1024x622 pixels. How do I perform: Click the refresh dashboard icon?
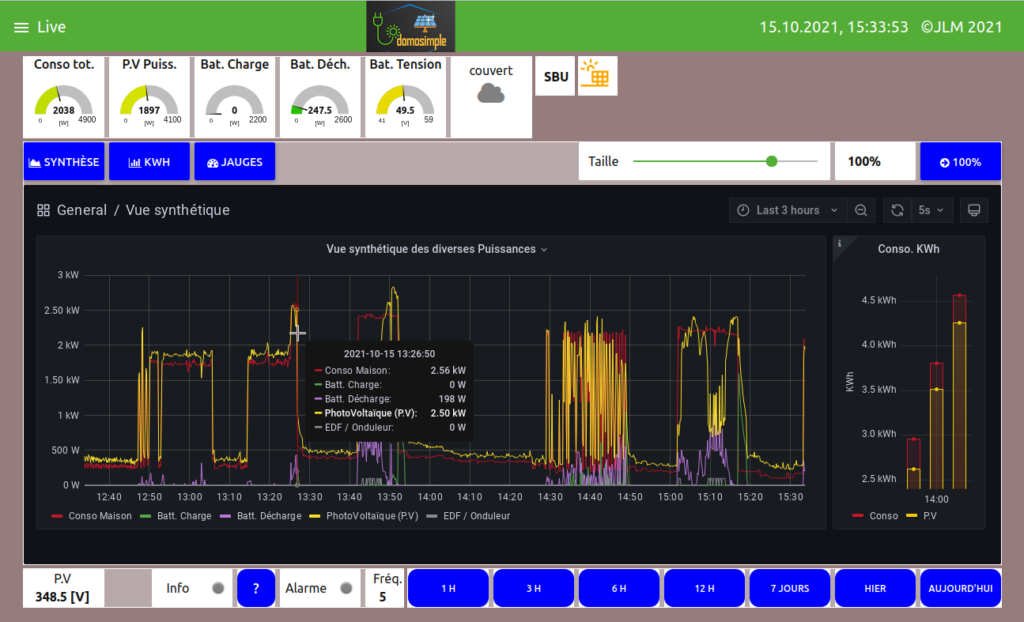click(897, 210)
